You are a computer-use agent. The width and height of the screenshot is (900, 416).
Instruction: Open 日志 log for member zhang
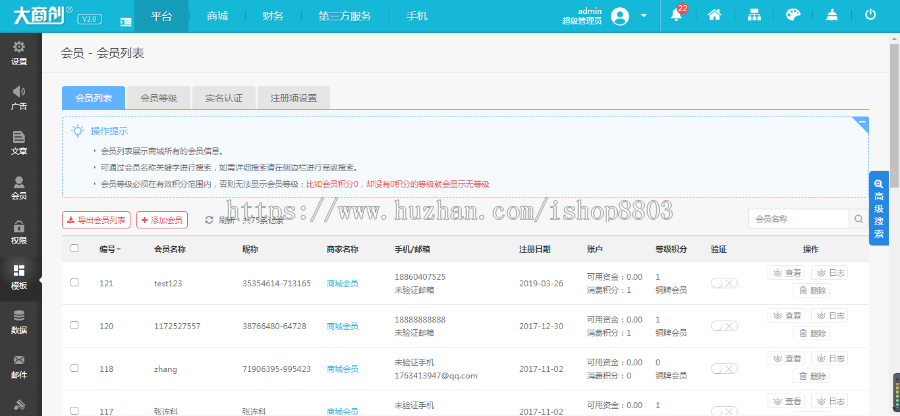click(829, 358)
